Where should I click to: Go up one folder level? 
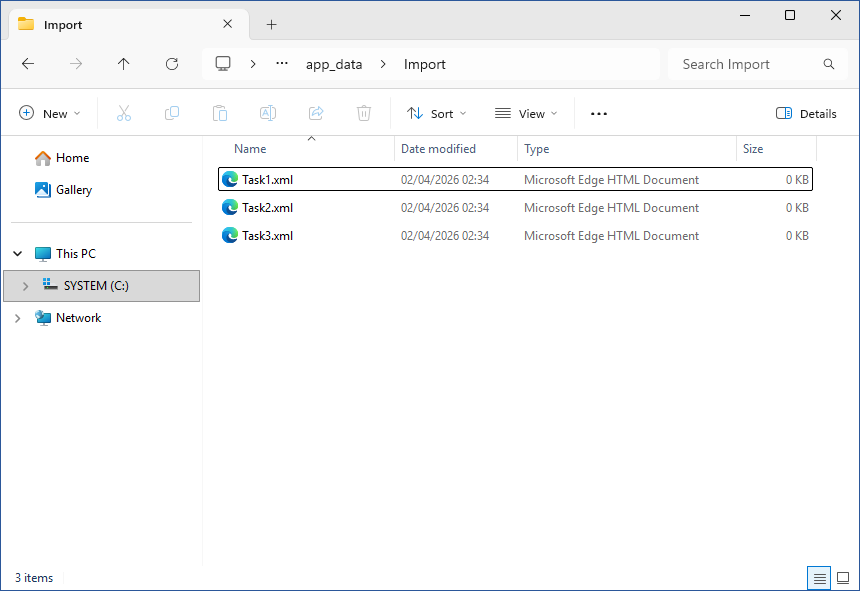coord(124,64)
